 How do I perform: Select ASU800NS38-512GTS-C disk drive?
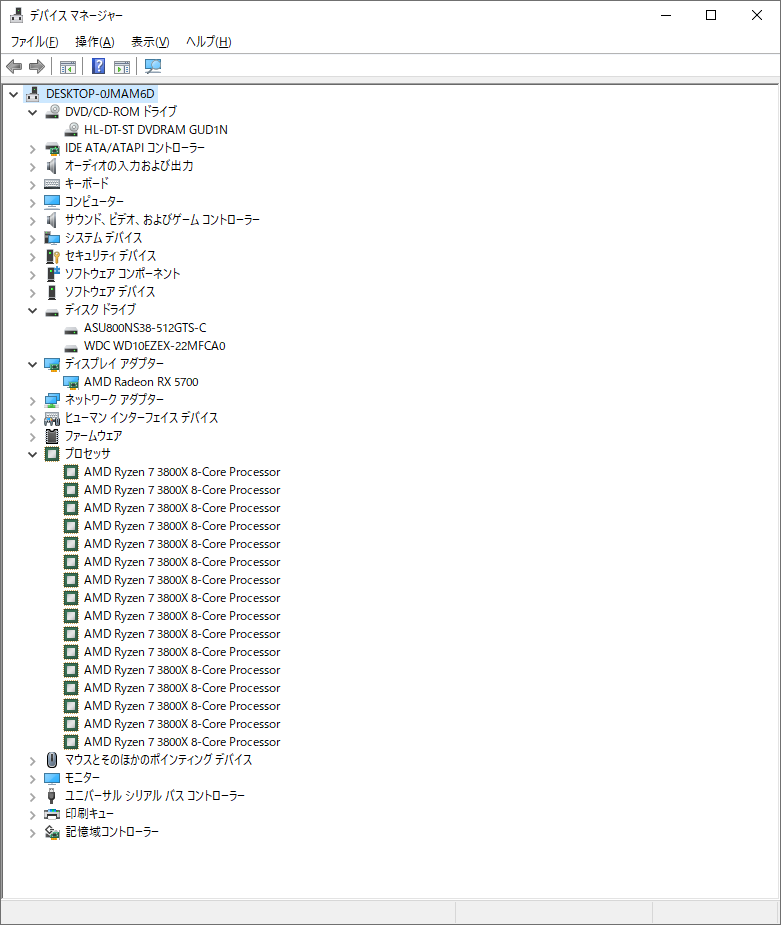tap(145, 328)
